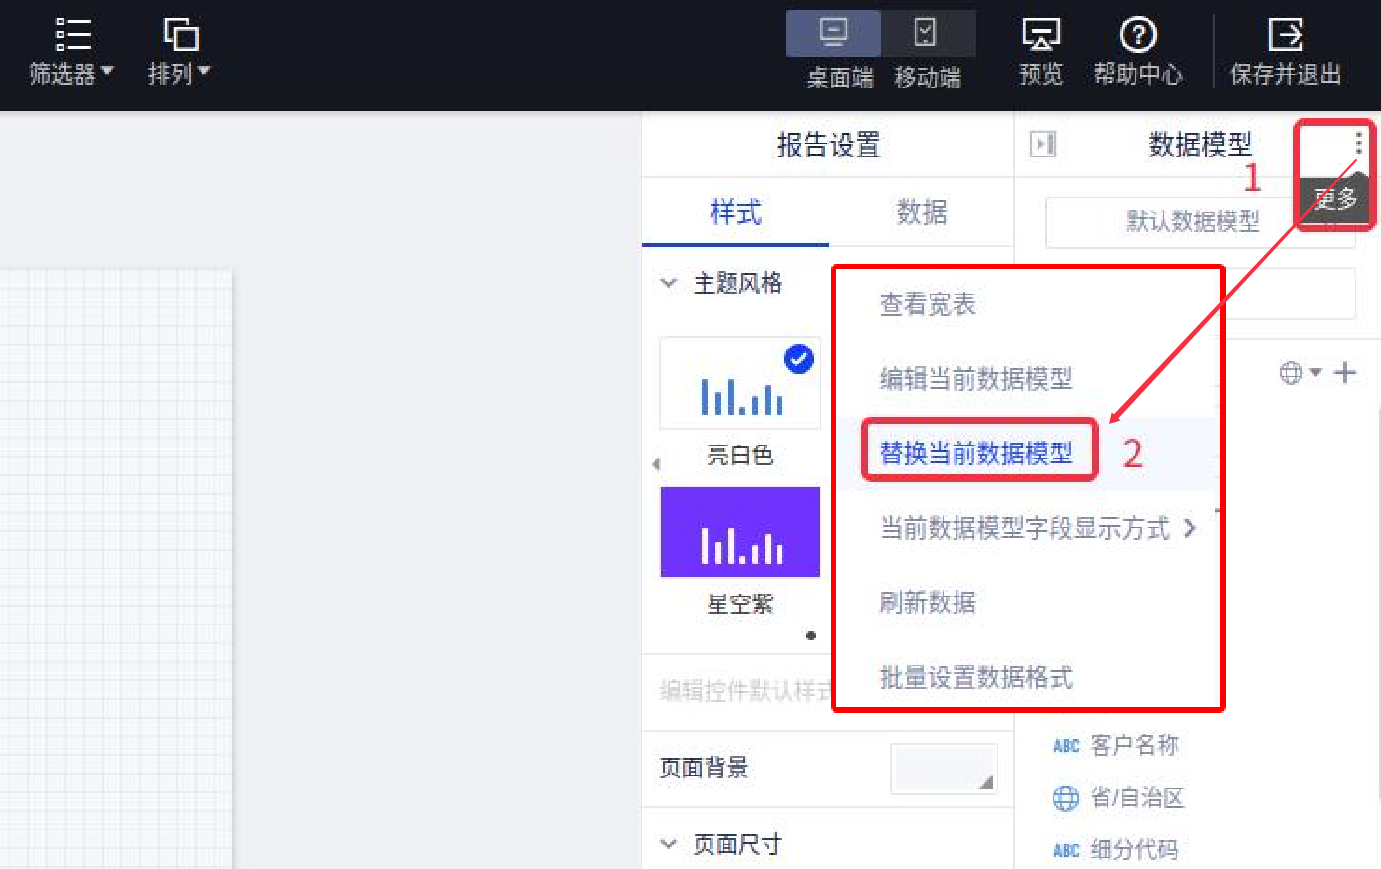This screenshot has height=869, width=1381.
Task: Select 替换当前数据模型 menu item
Action: (x=976, y=453)
